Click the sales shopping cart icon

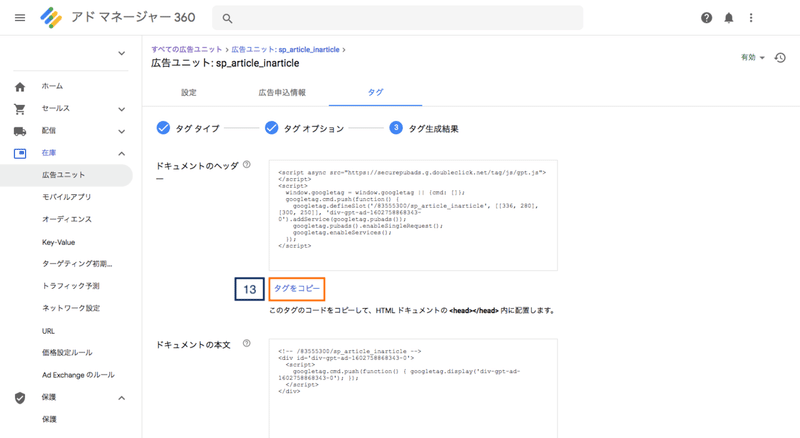[x=20, y=109]
